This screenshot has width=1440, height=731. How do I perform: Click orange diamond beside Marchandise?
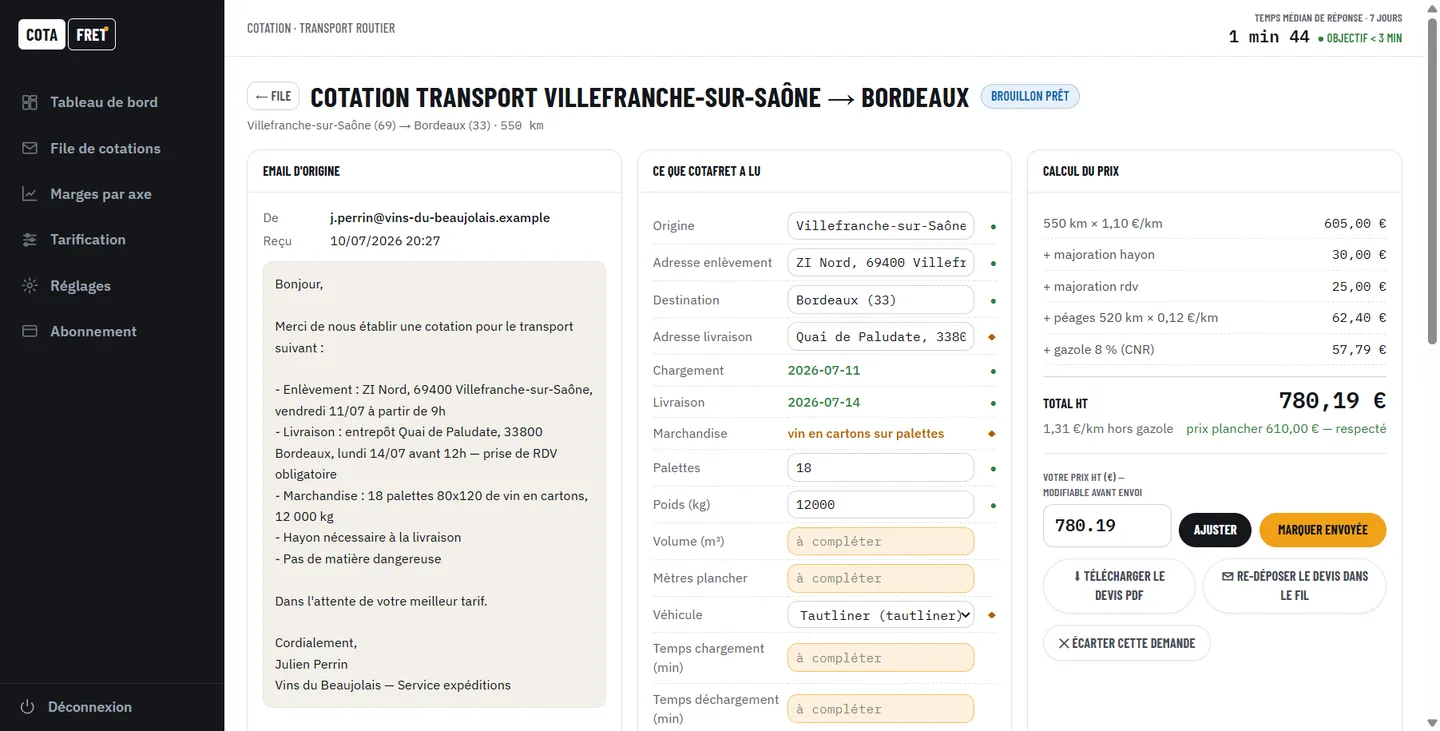992,434
